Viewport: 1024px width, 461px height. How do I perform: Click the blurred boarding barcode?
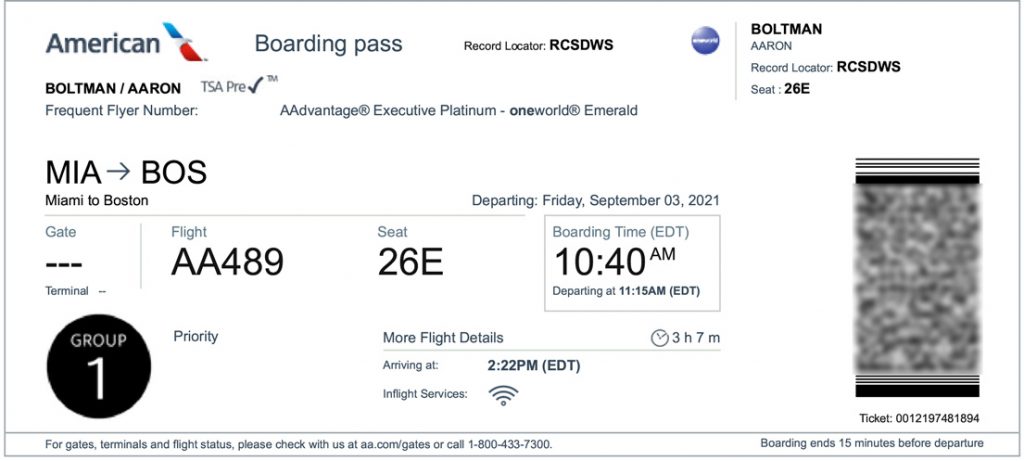pyautogui.click(x=918, y=277)
